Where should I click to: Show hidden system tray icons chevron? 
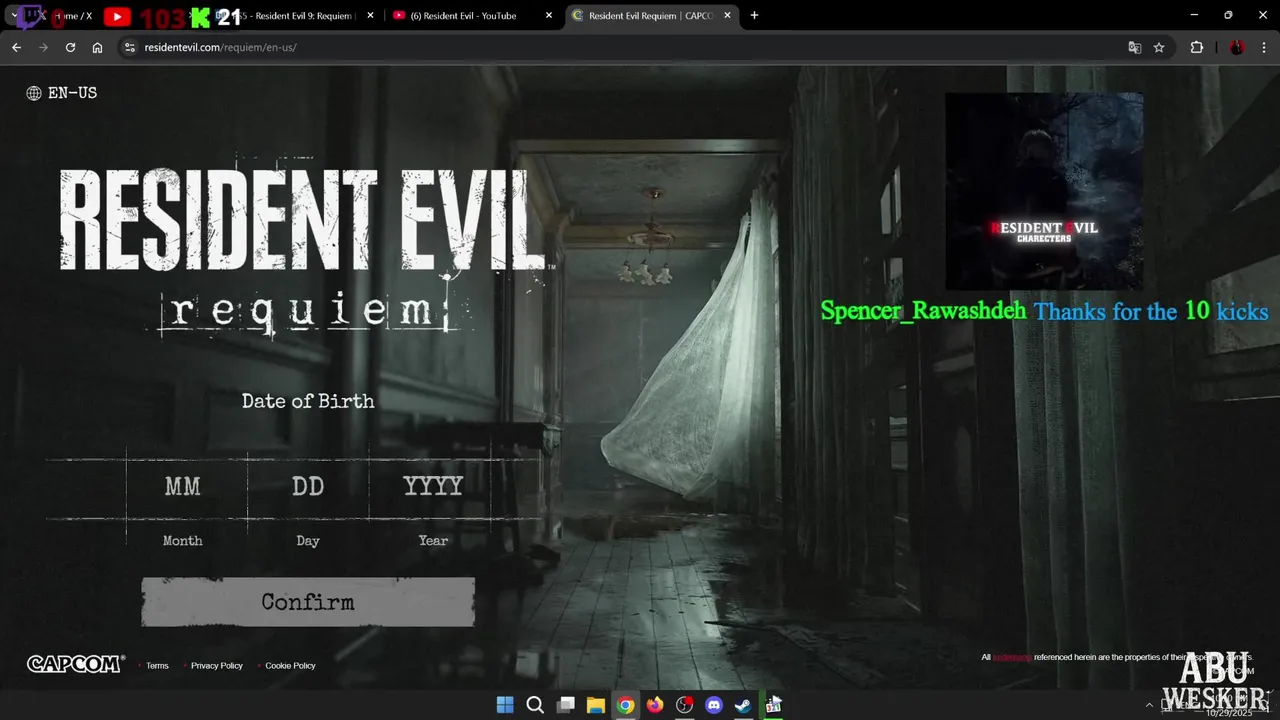click(x=1149, y=705)
